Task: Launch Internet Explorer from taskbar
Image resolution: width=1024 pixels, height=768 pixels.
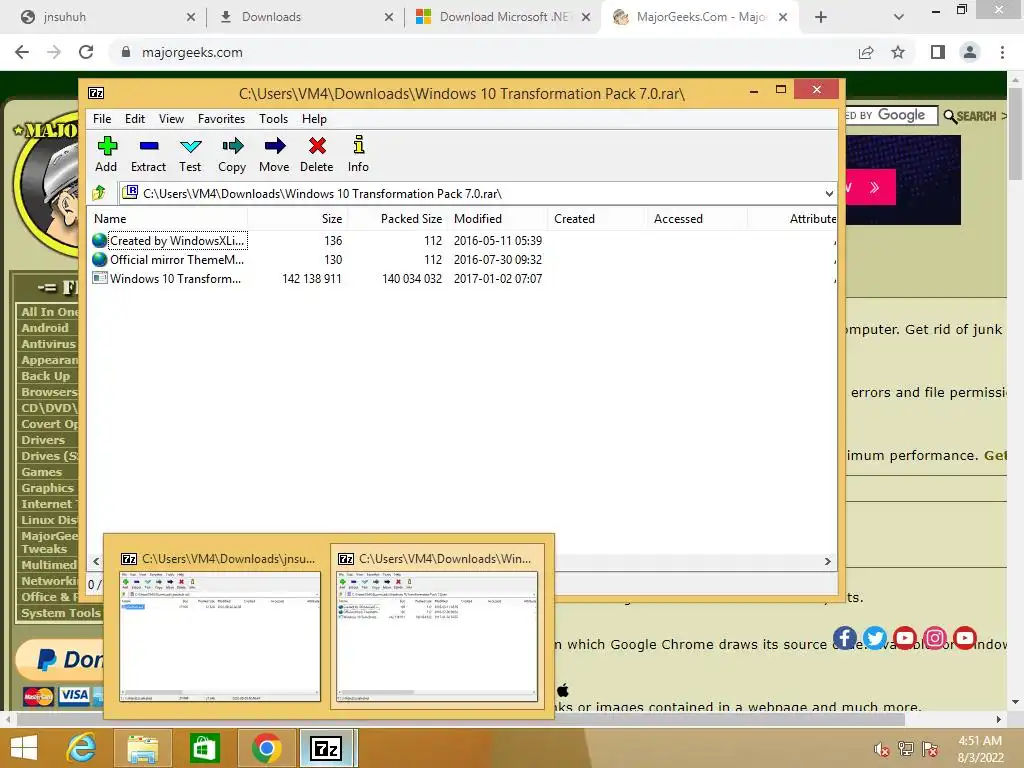Action: point(82,748)
